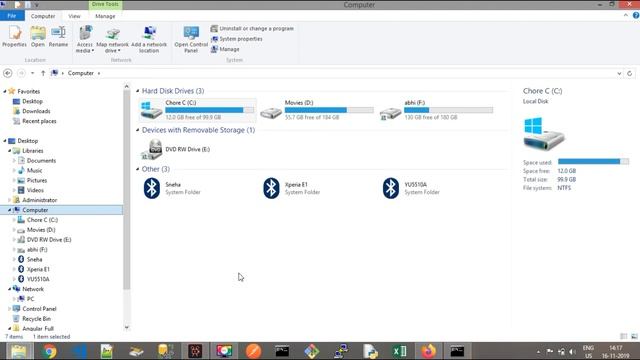Open the recent locations dropdown
The image size is (640, 360).
(32, 73)
